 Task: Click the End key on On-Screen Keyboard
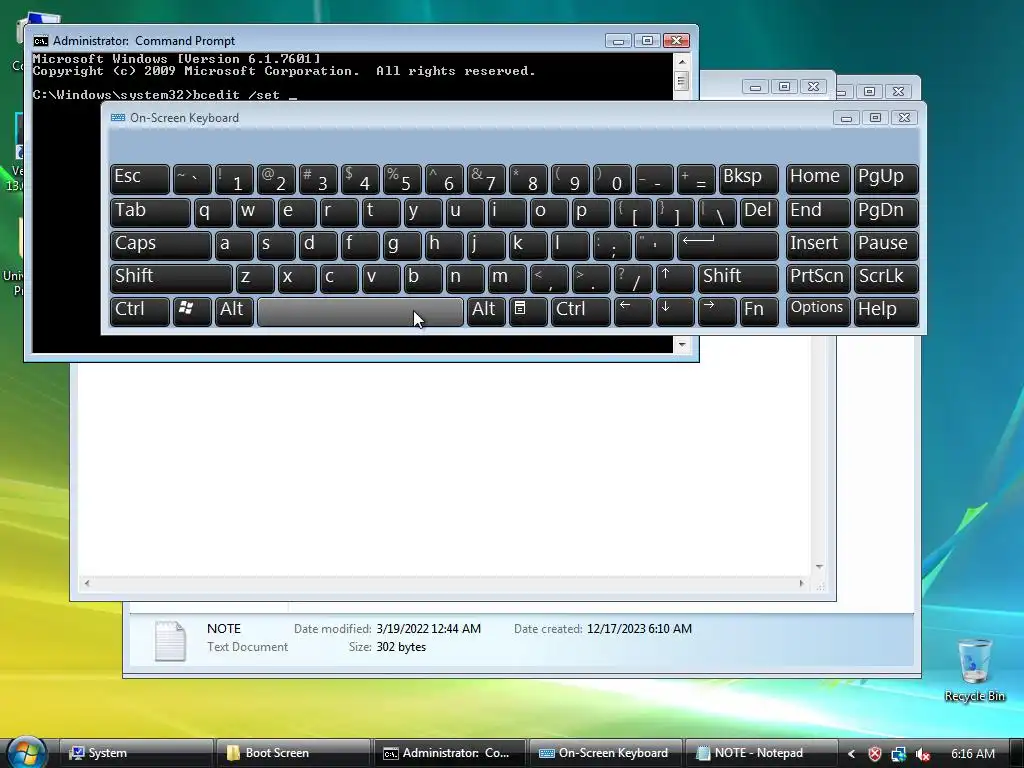click(818, 212)
